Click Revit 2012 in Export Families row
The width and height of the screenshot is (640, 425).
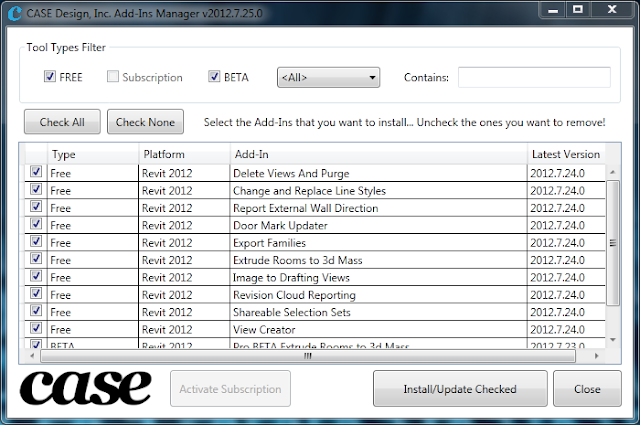[x=167, y=243]
